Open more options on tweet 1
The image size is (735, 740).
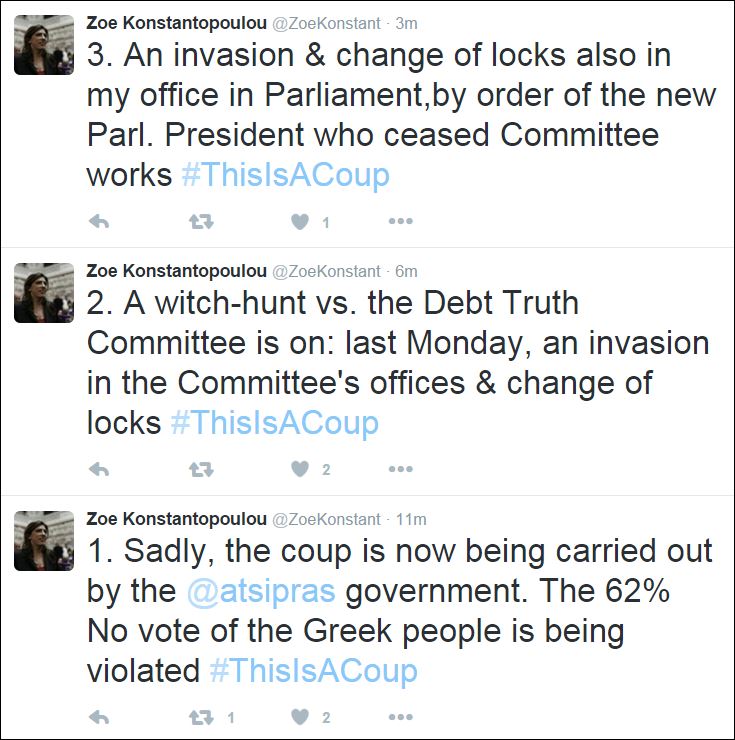tap(400, 717)
